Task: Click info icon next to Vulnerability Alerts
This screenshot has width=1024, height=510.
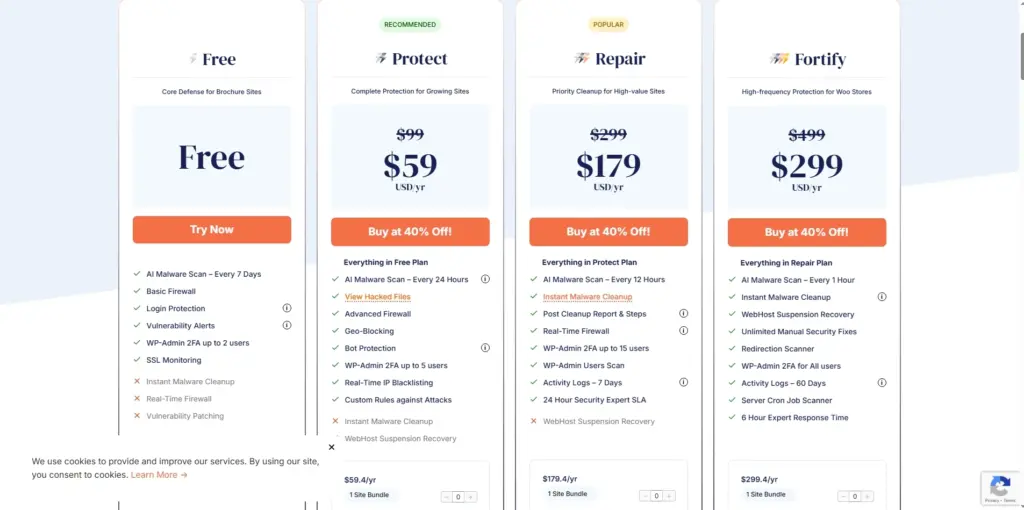Action: click(x=286, y=325)
